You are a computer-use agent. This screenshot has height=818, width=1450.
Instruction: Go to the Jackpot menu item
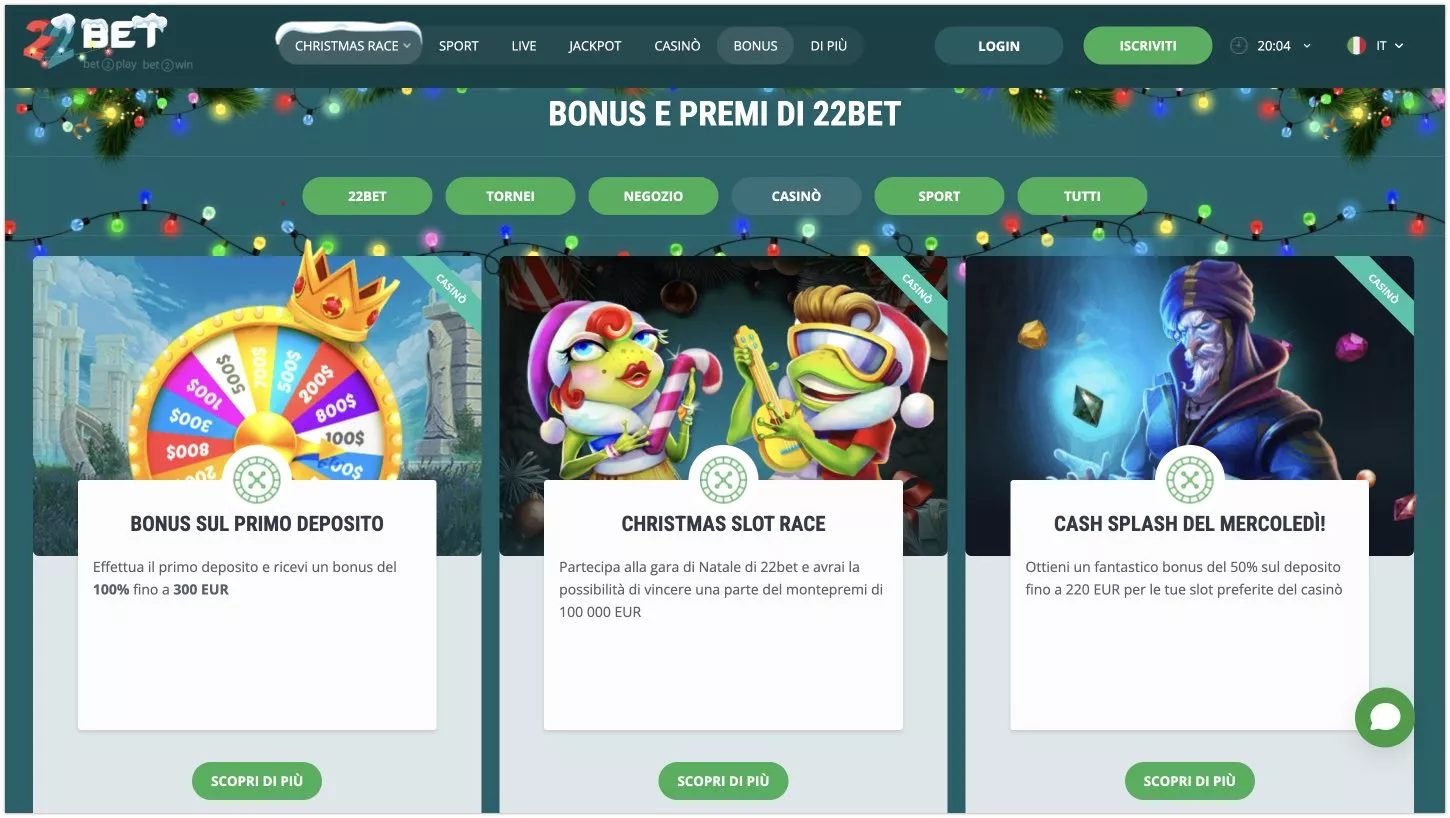point(595,46)
